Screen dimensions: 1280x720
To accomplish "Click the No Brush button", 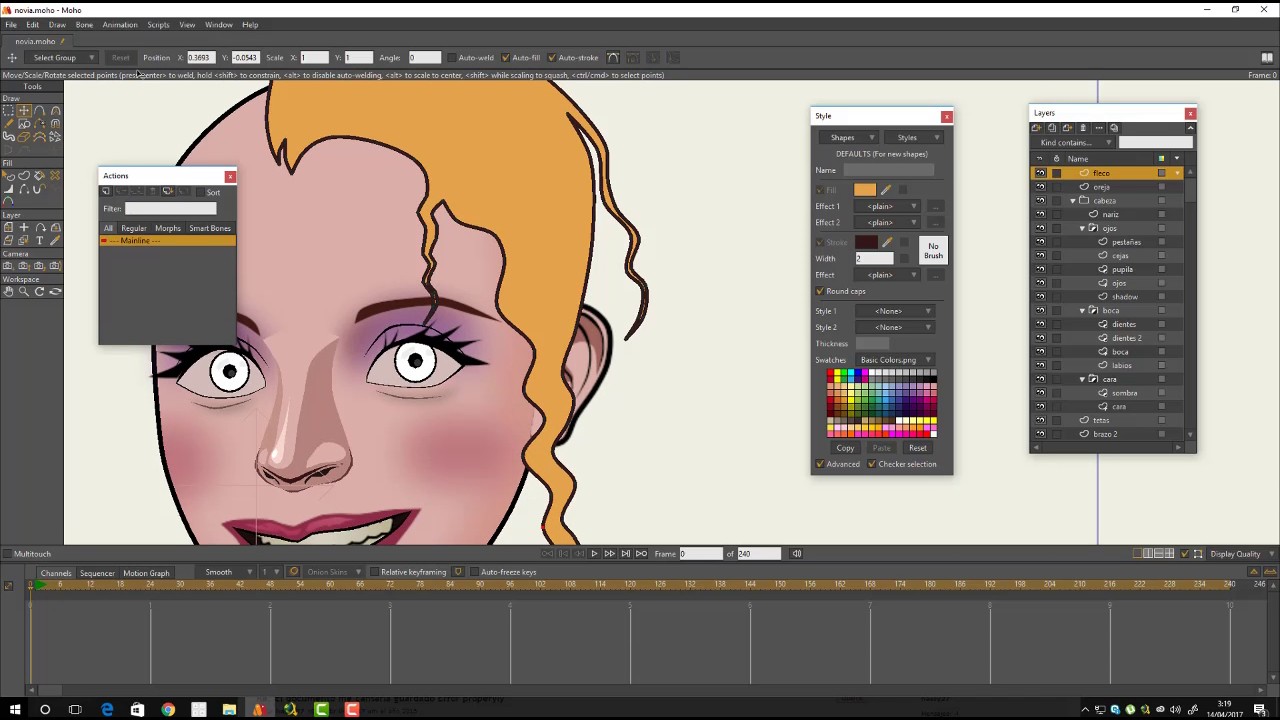I will [x=933, y=250].
